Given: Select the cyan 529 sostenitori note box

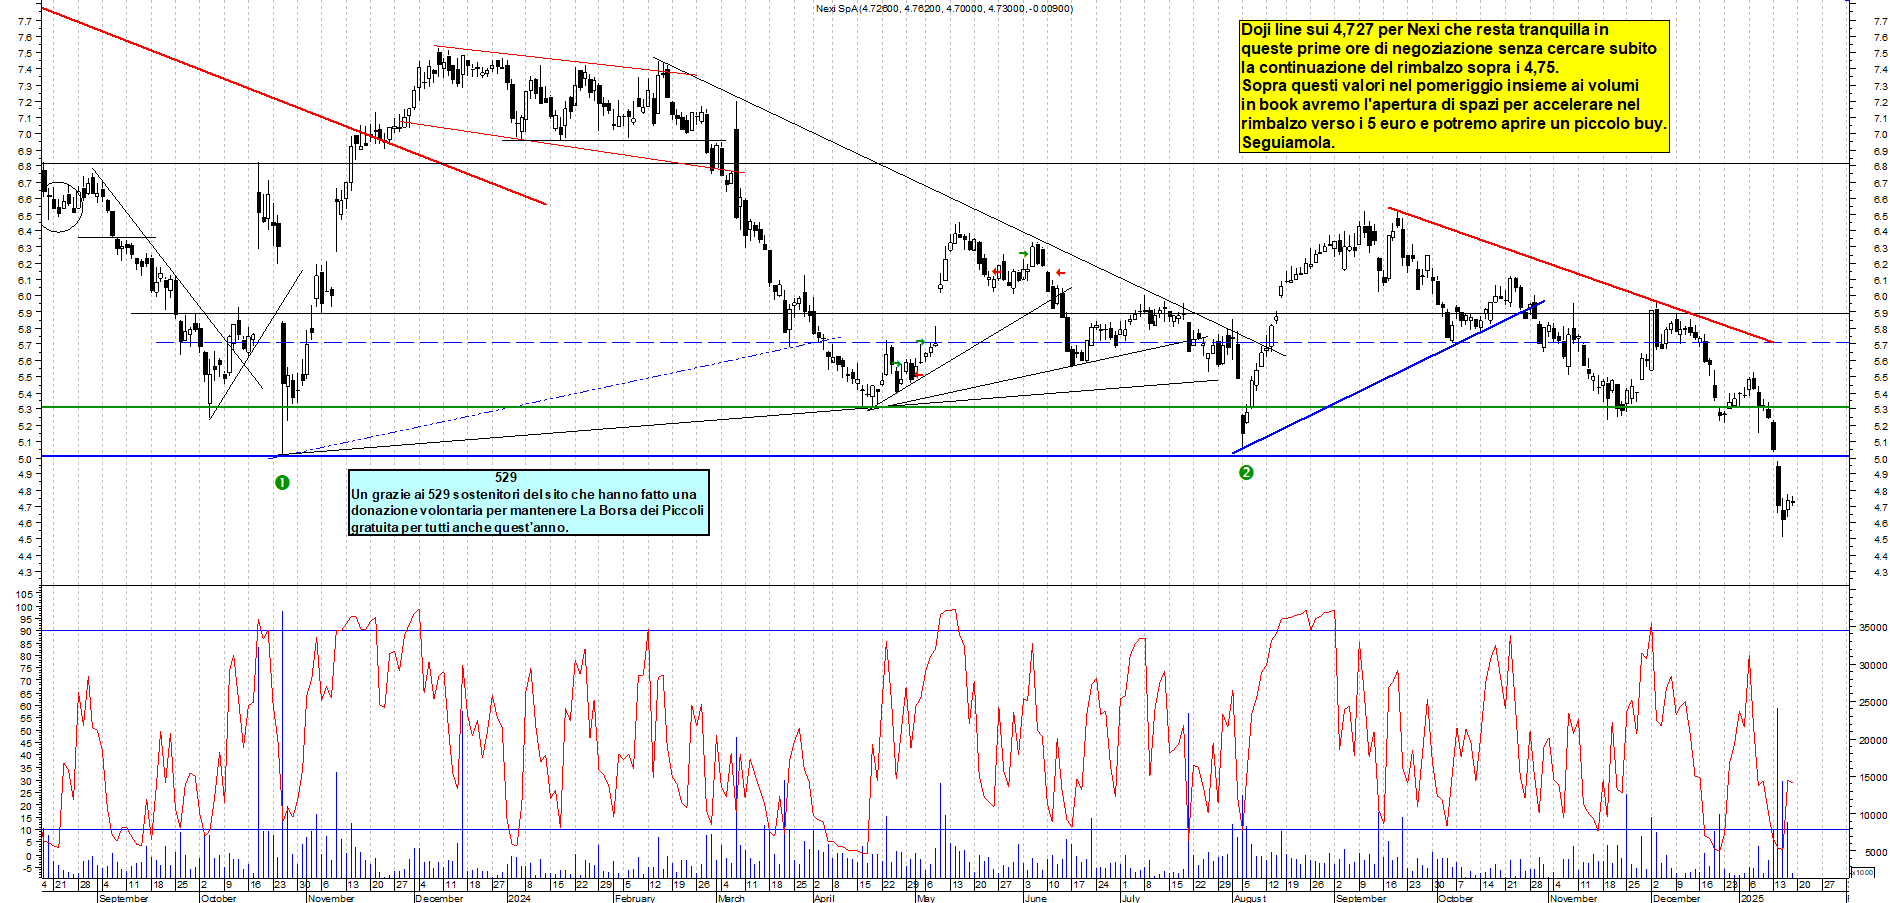Looking at the screenshot, I should click(529, 502).
